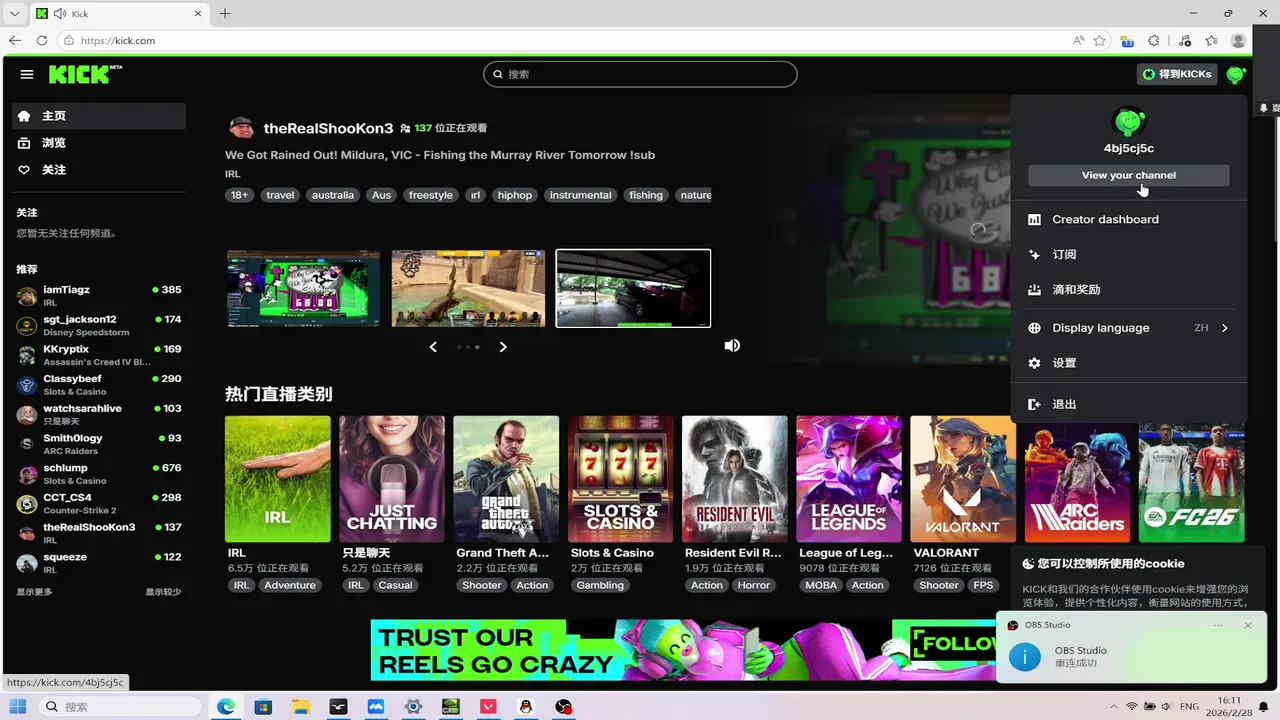Click the search magnifier icon
This screenshot has width=1280, height=720.
[497, 74]
